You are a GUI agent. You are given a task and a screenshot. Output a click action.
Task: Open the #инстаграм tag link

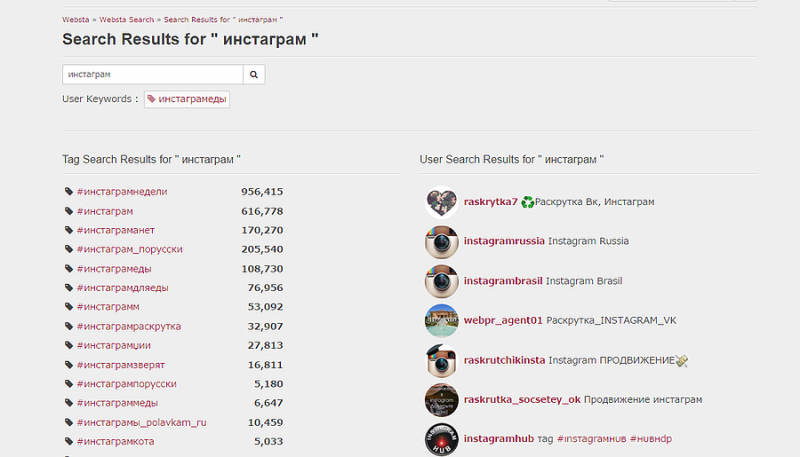105,211
